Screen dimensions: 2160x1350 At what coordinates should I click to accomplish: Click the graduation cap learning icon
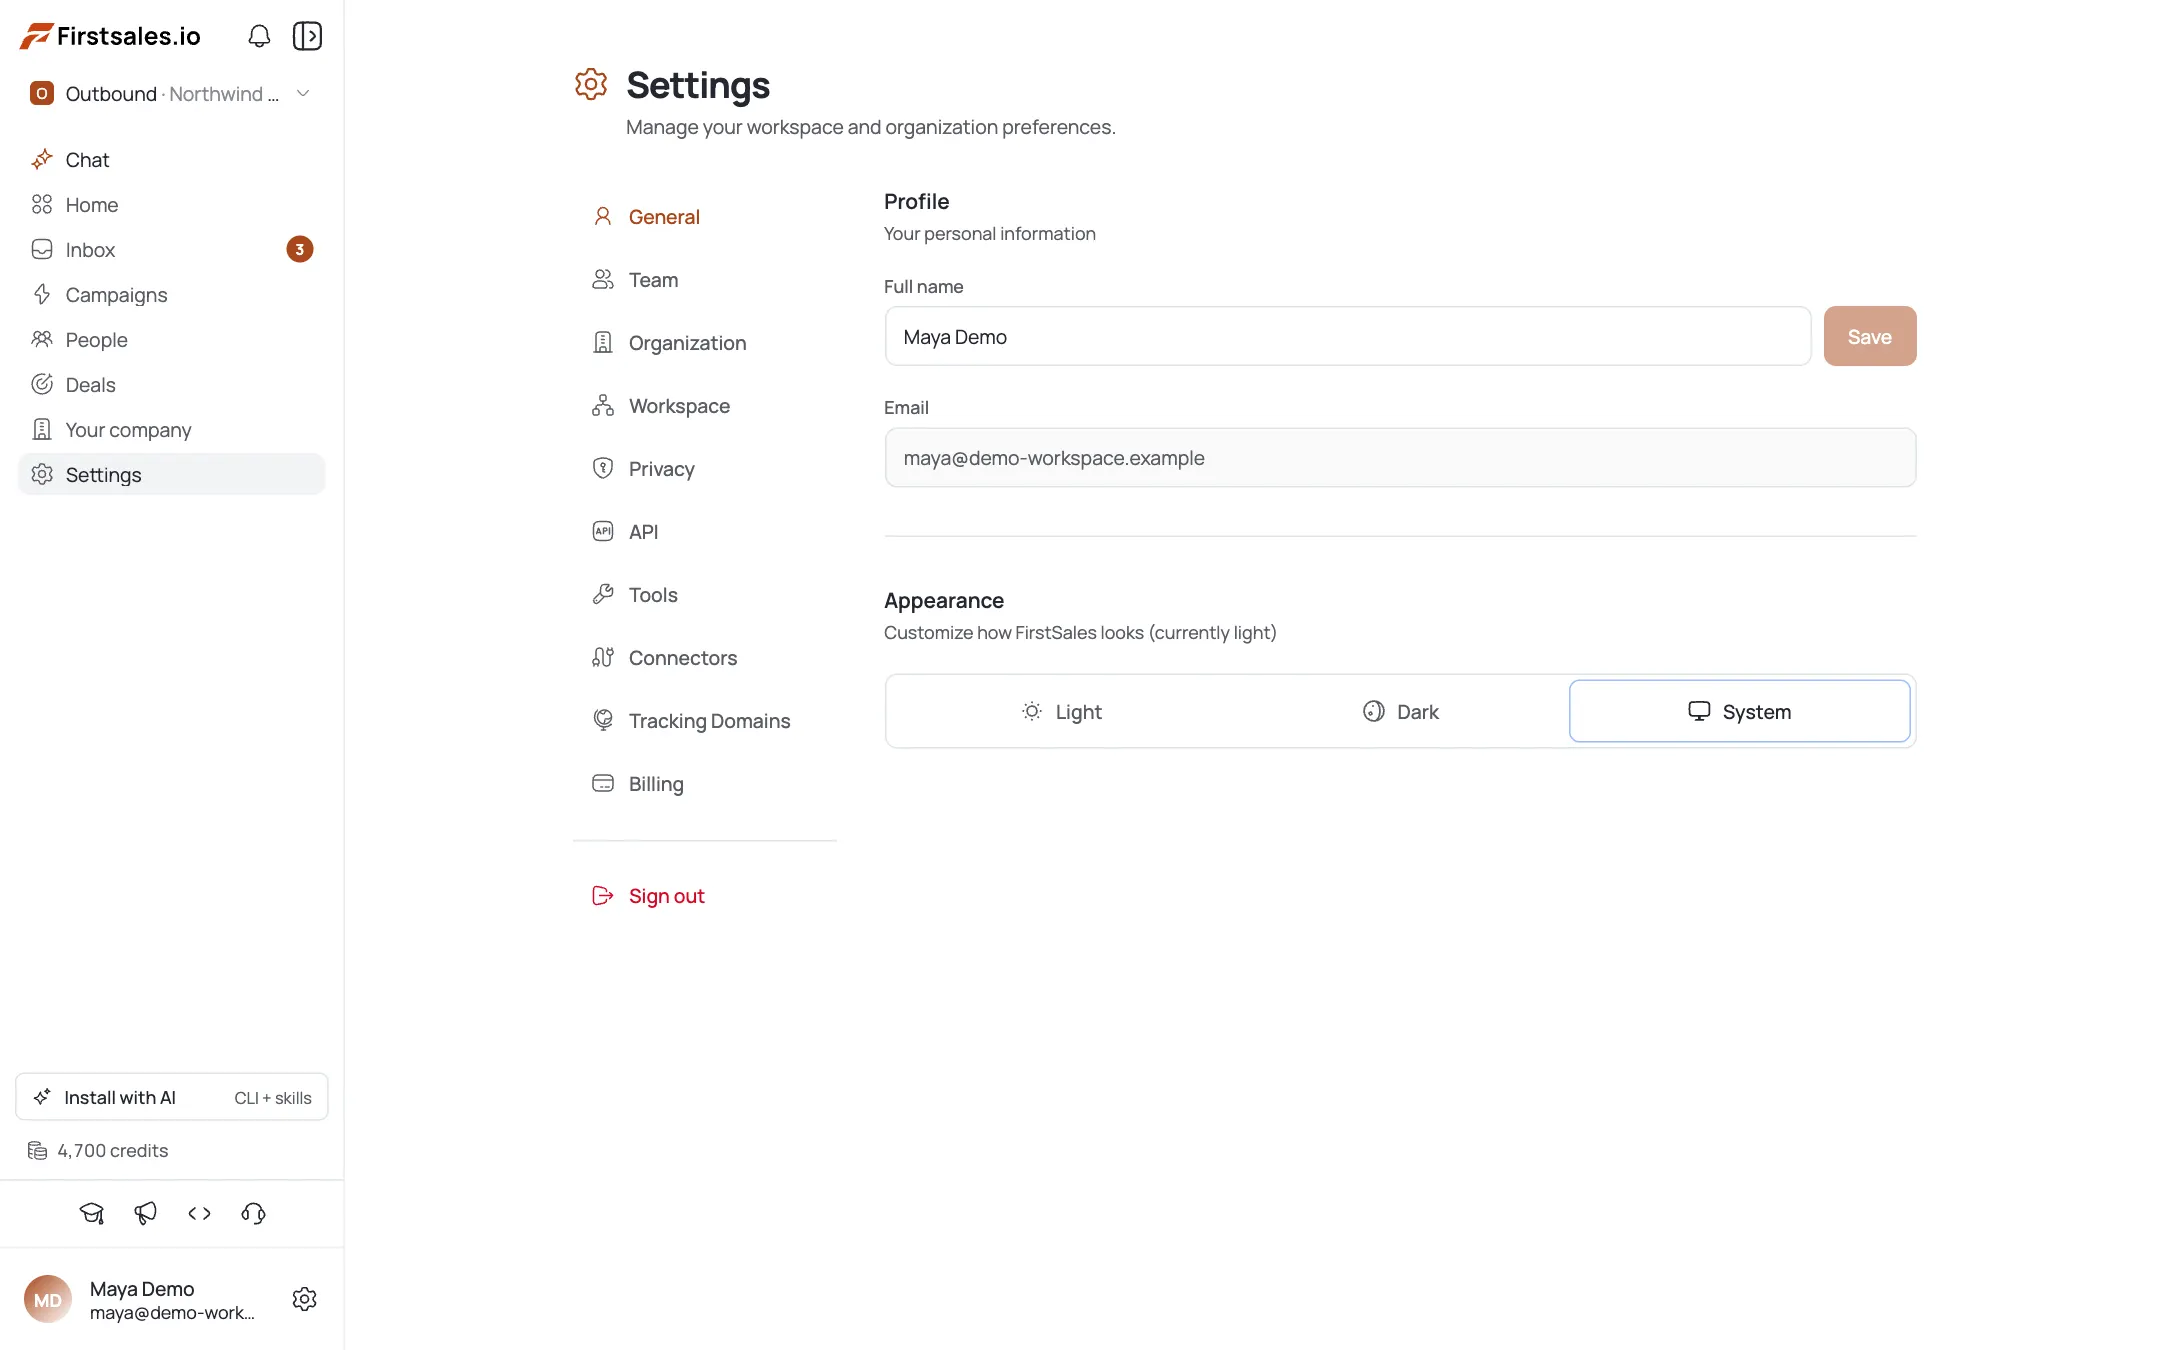[92, 1213]
